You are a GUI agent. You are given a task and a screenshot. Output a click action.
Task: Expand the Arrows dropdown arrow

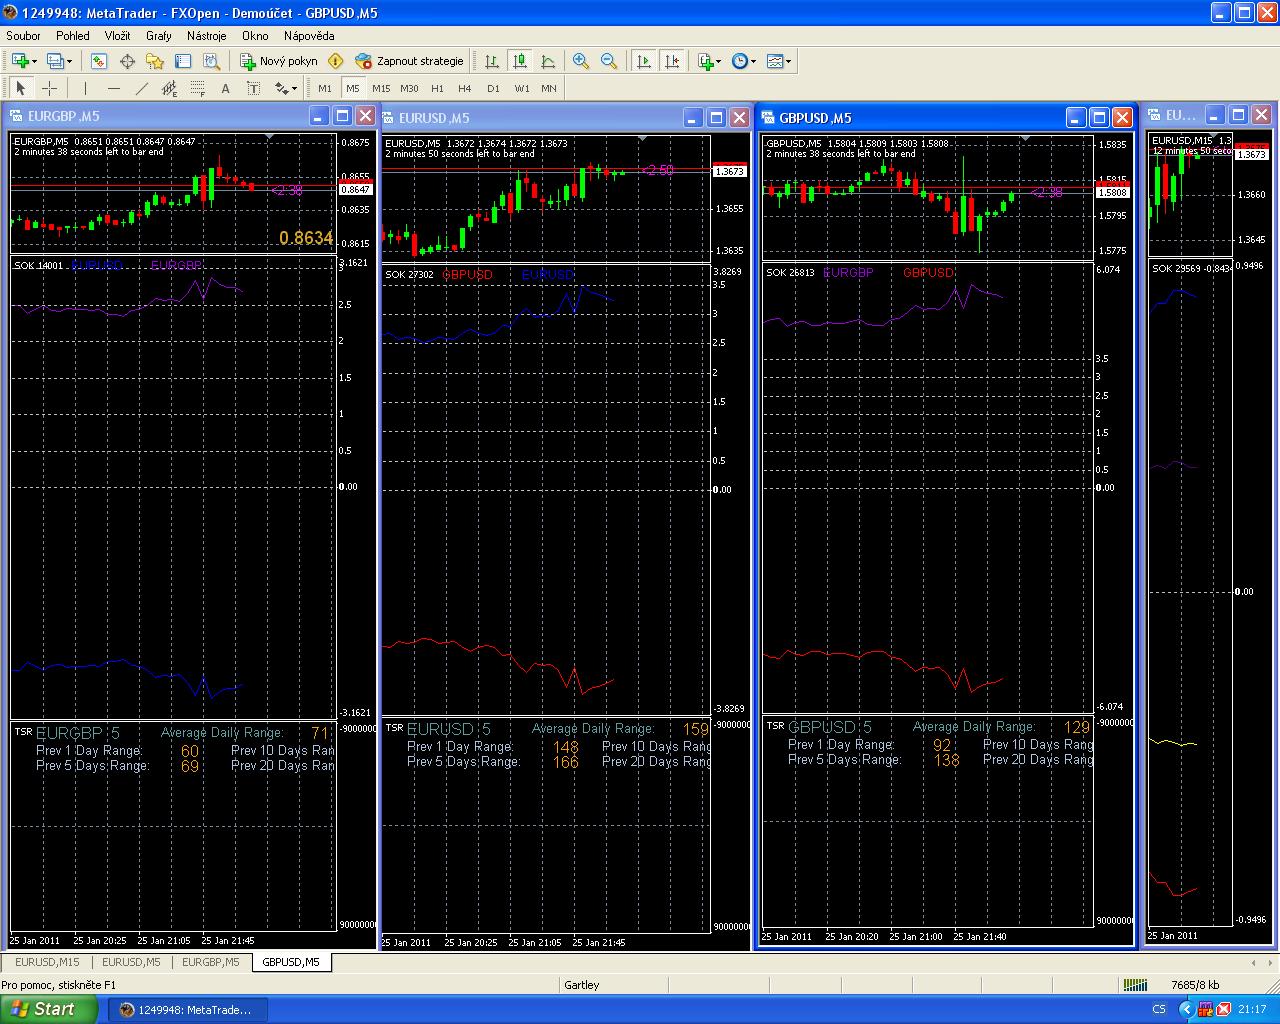click(295, 88)
